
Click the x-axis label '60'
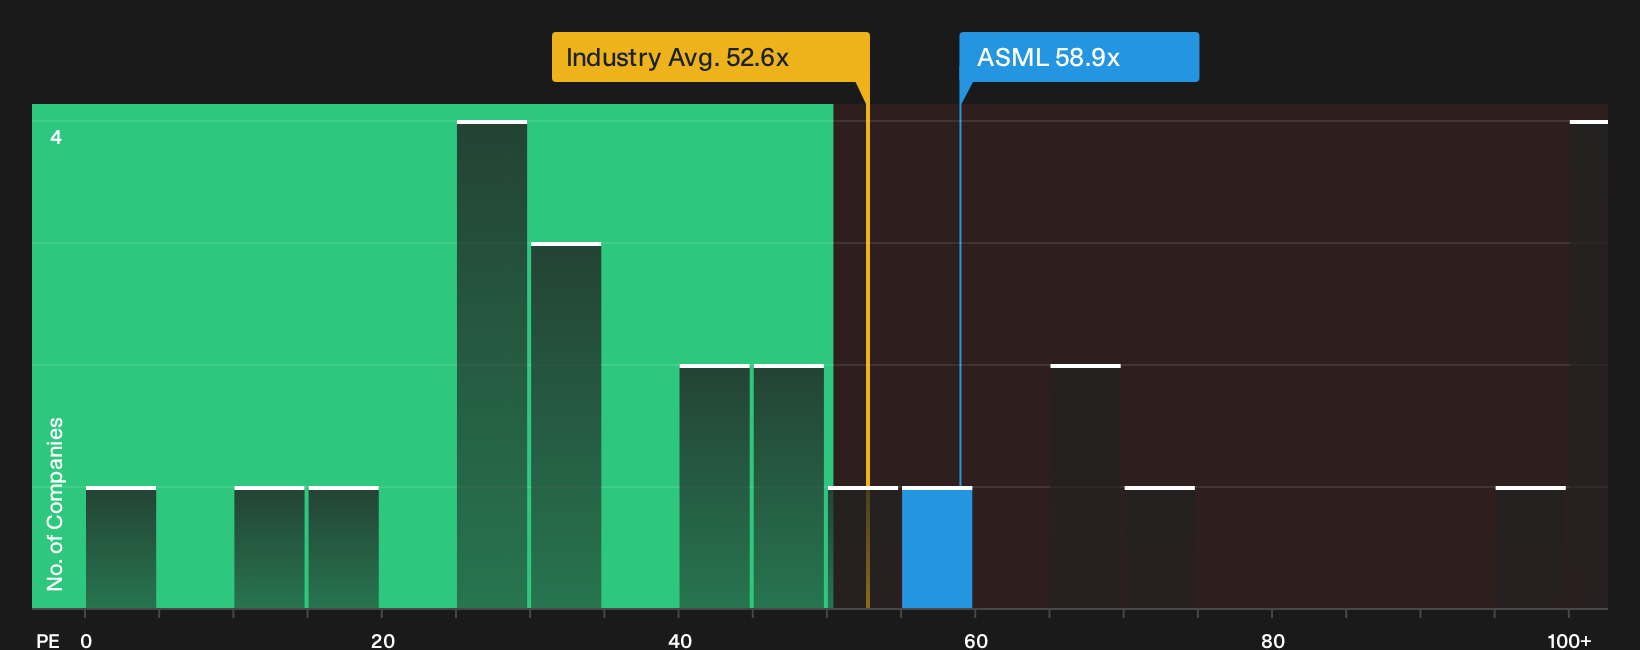976,640
